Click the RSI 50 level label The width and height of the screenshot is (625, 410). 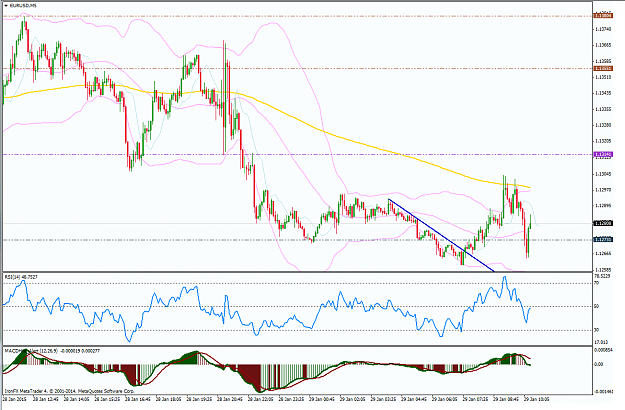tap(597, 306)
